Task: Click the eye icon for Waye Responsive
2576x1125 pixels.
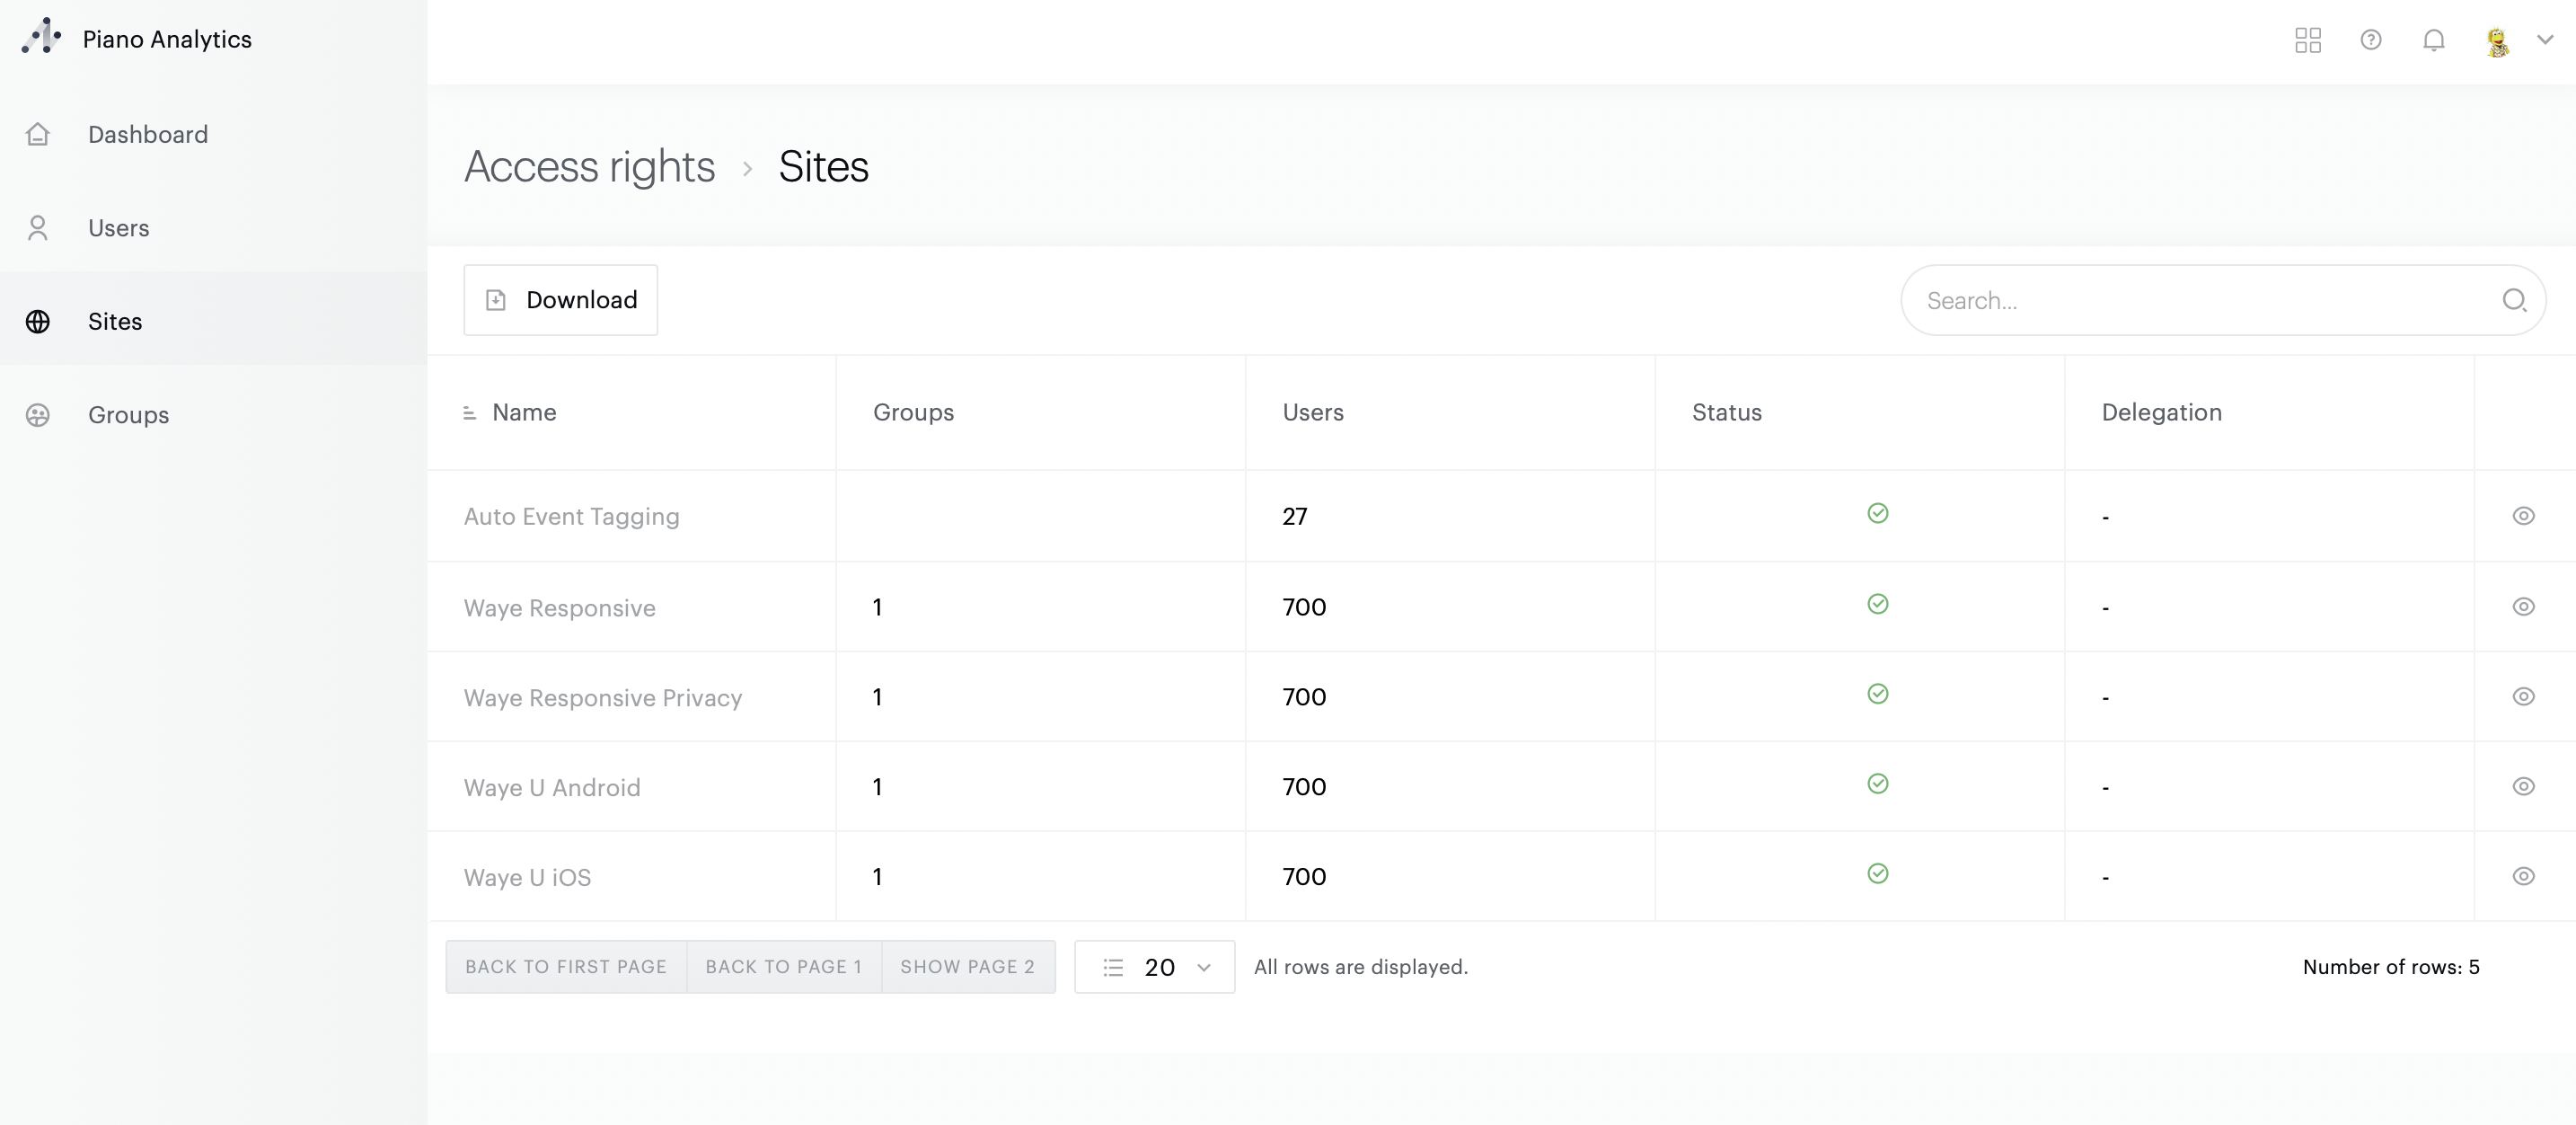Action: pyautogui.click(x=2523, y=607)
